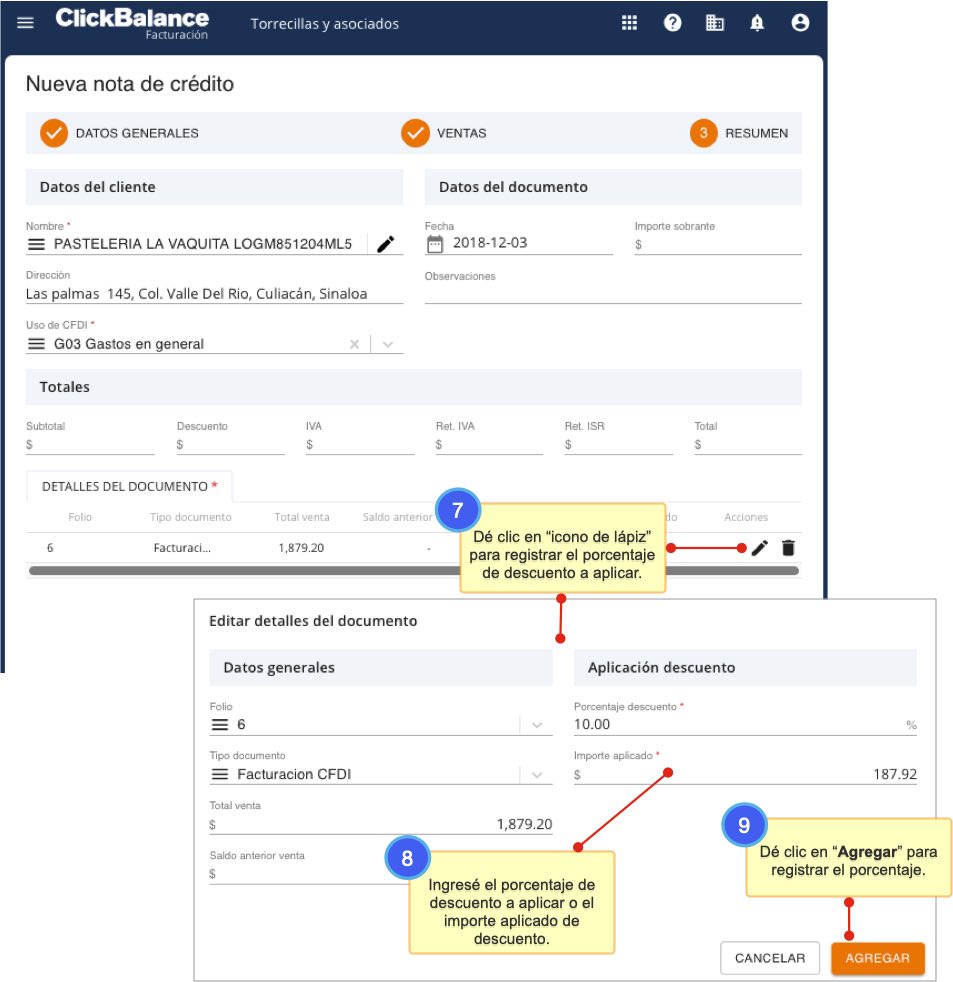Open the apps grid icon

tap(629, 23)
